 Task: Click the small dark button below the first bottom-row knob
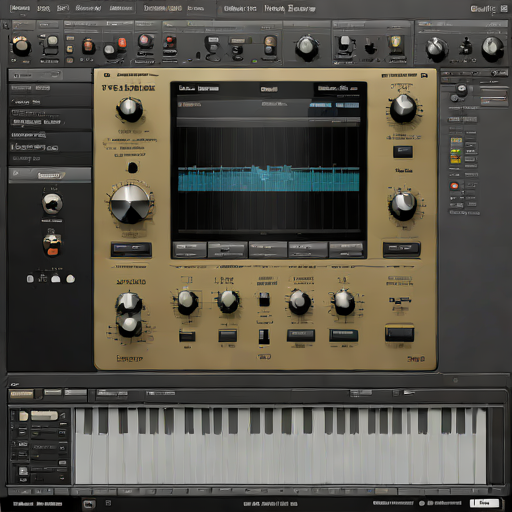coord(187,336)
